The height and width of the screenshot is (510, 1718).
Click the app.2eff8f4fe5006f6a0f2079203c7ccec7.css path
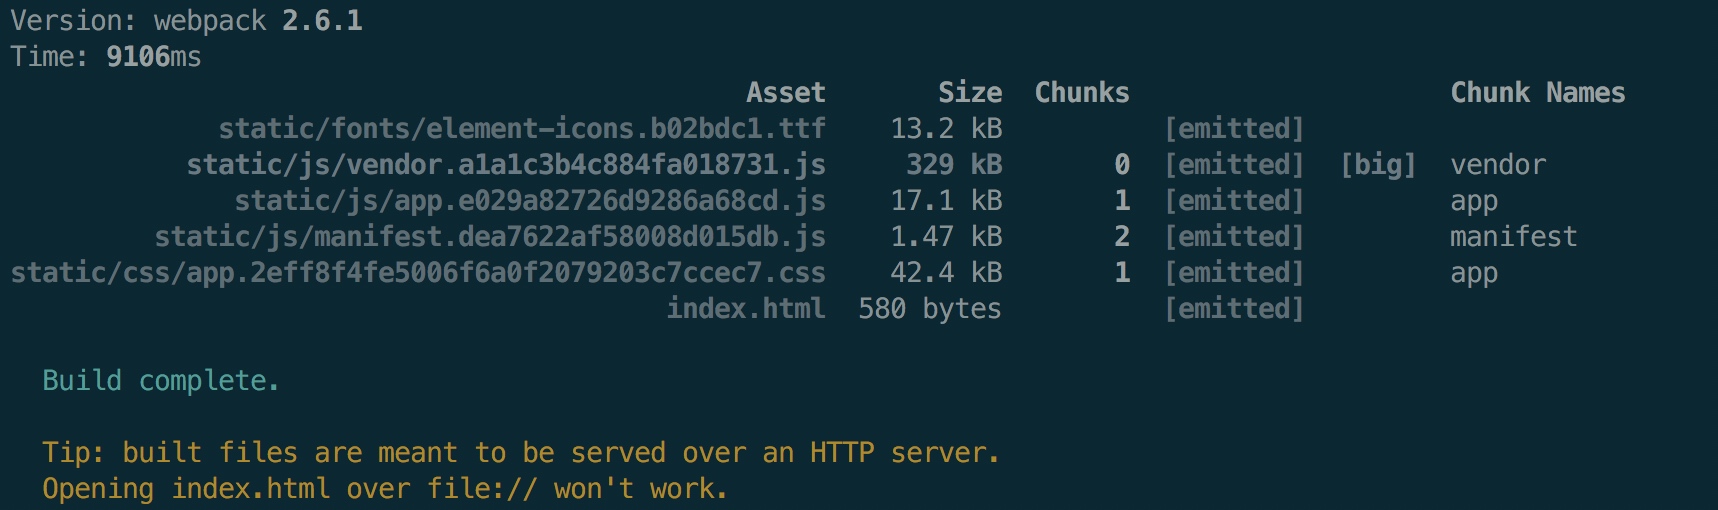418,272
